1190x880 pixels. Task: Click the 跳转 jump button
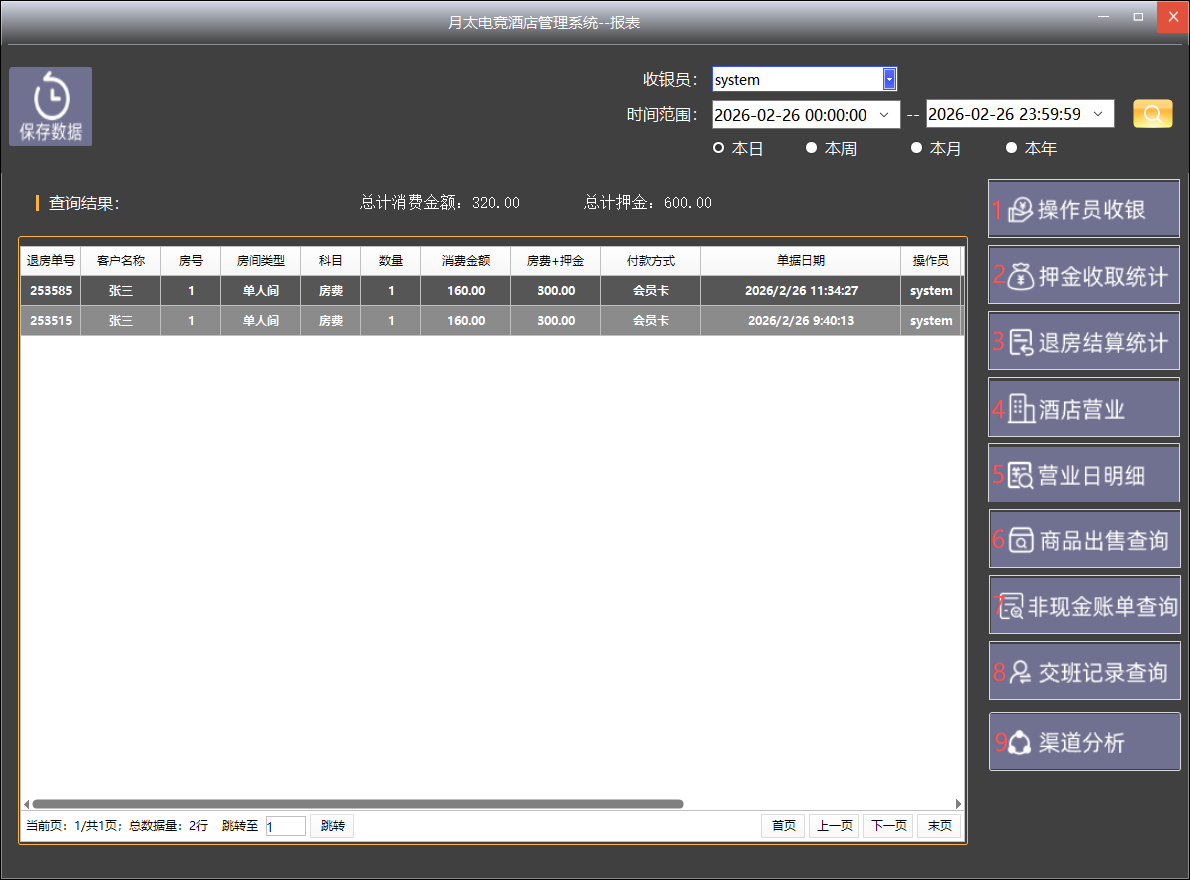click(332, 826)
